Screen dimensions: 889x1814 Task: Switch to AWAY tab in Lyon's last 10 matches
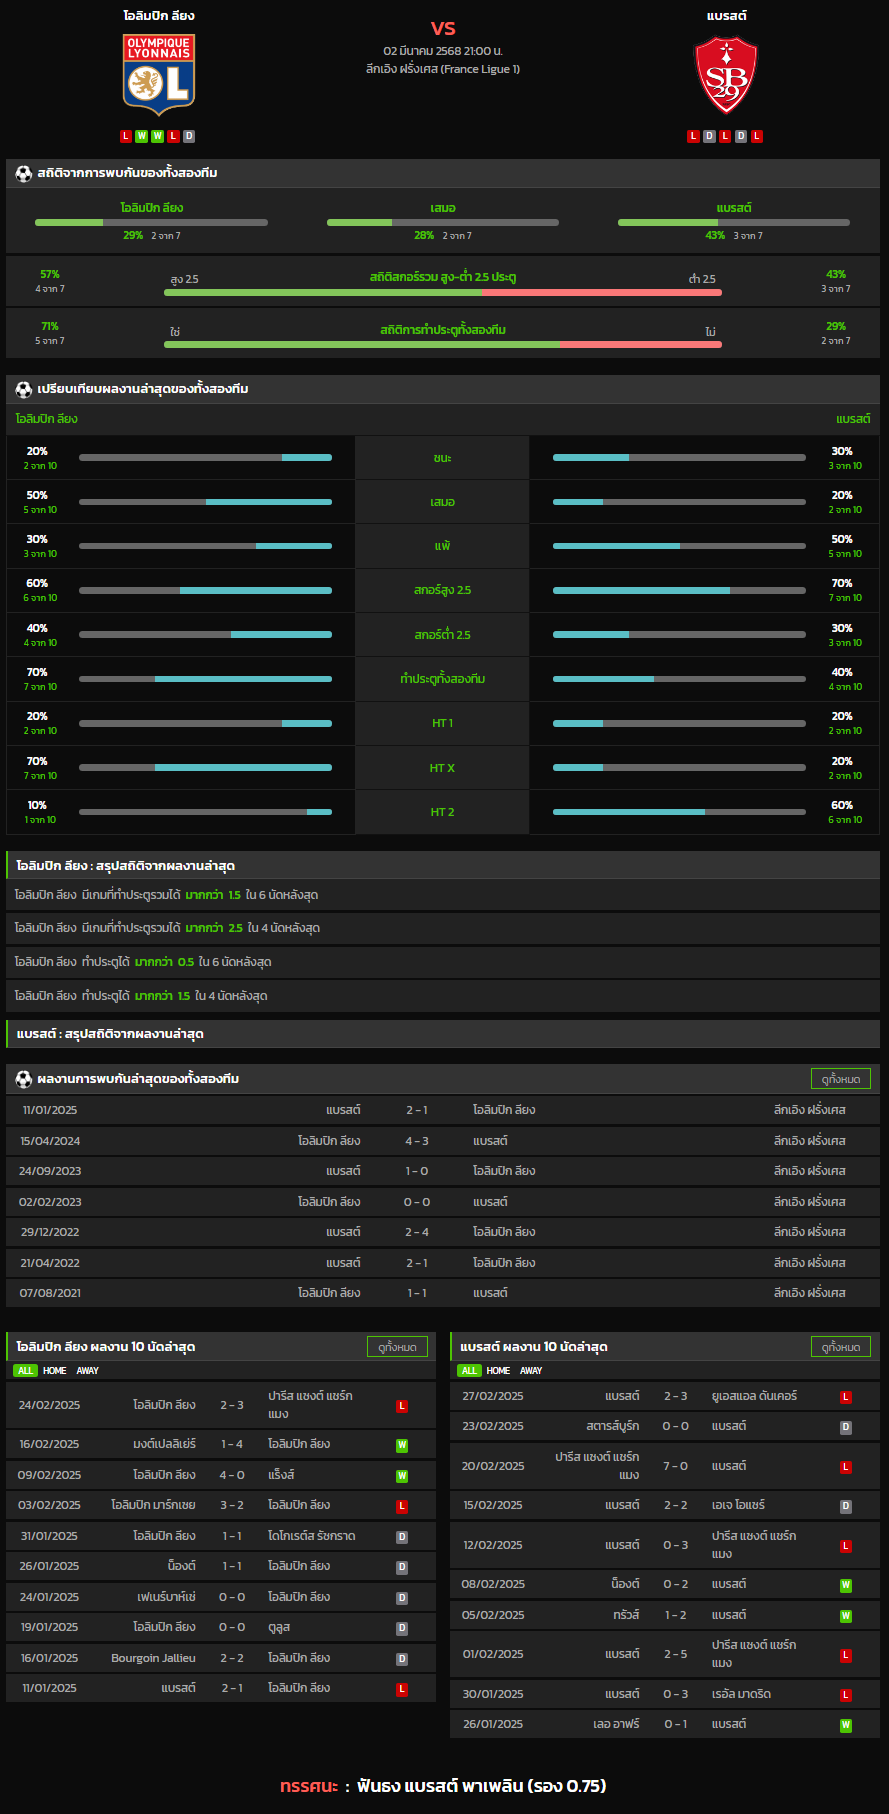point(88,1371)
